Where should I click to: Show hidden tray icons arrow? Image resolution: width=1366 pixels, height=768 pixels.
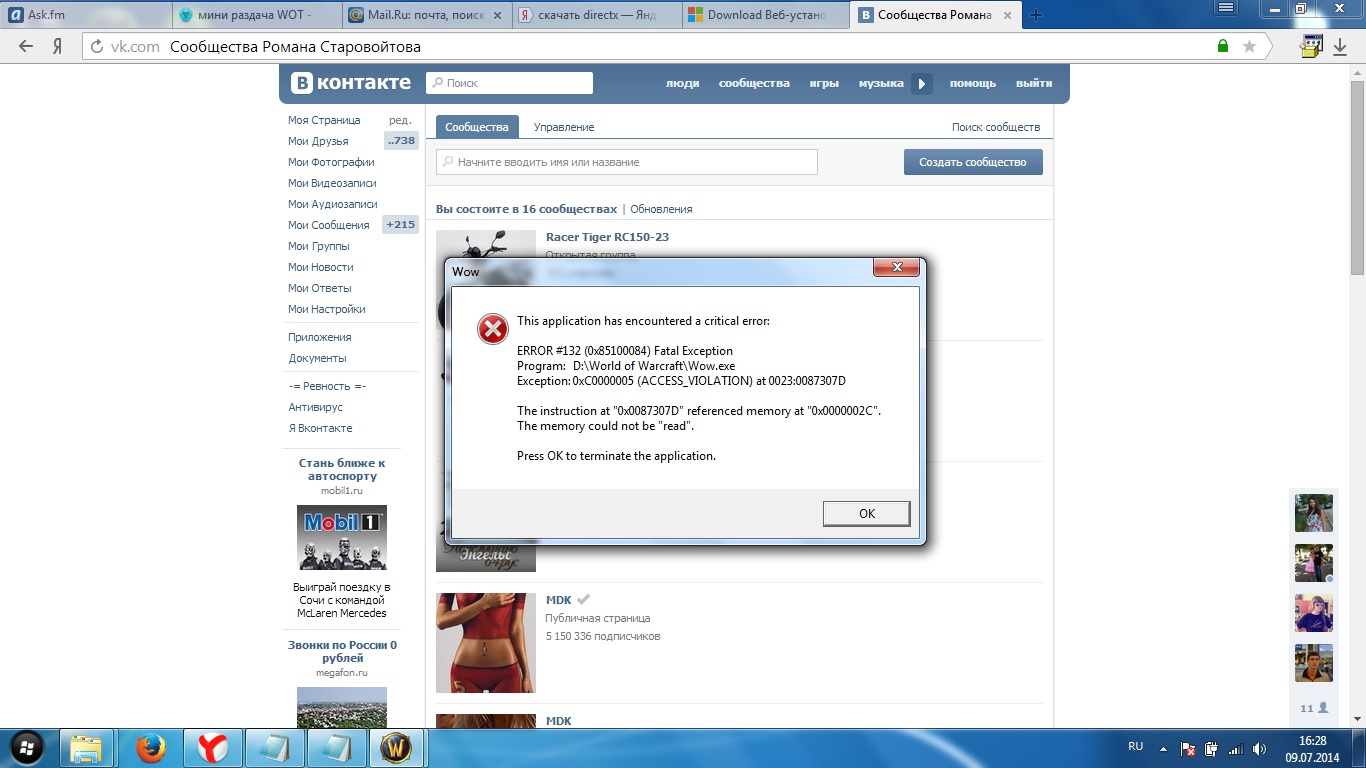point(1164,748)
